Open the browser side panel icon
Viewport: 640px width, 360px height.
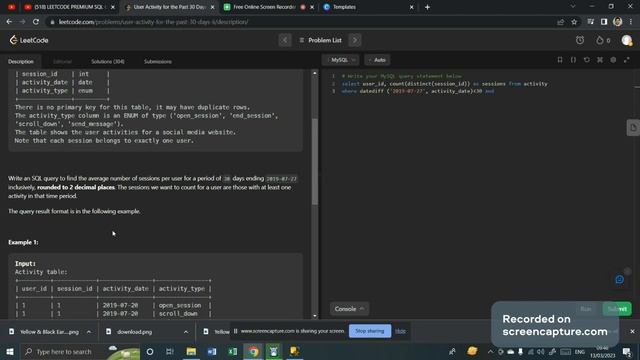(604, 22)
